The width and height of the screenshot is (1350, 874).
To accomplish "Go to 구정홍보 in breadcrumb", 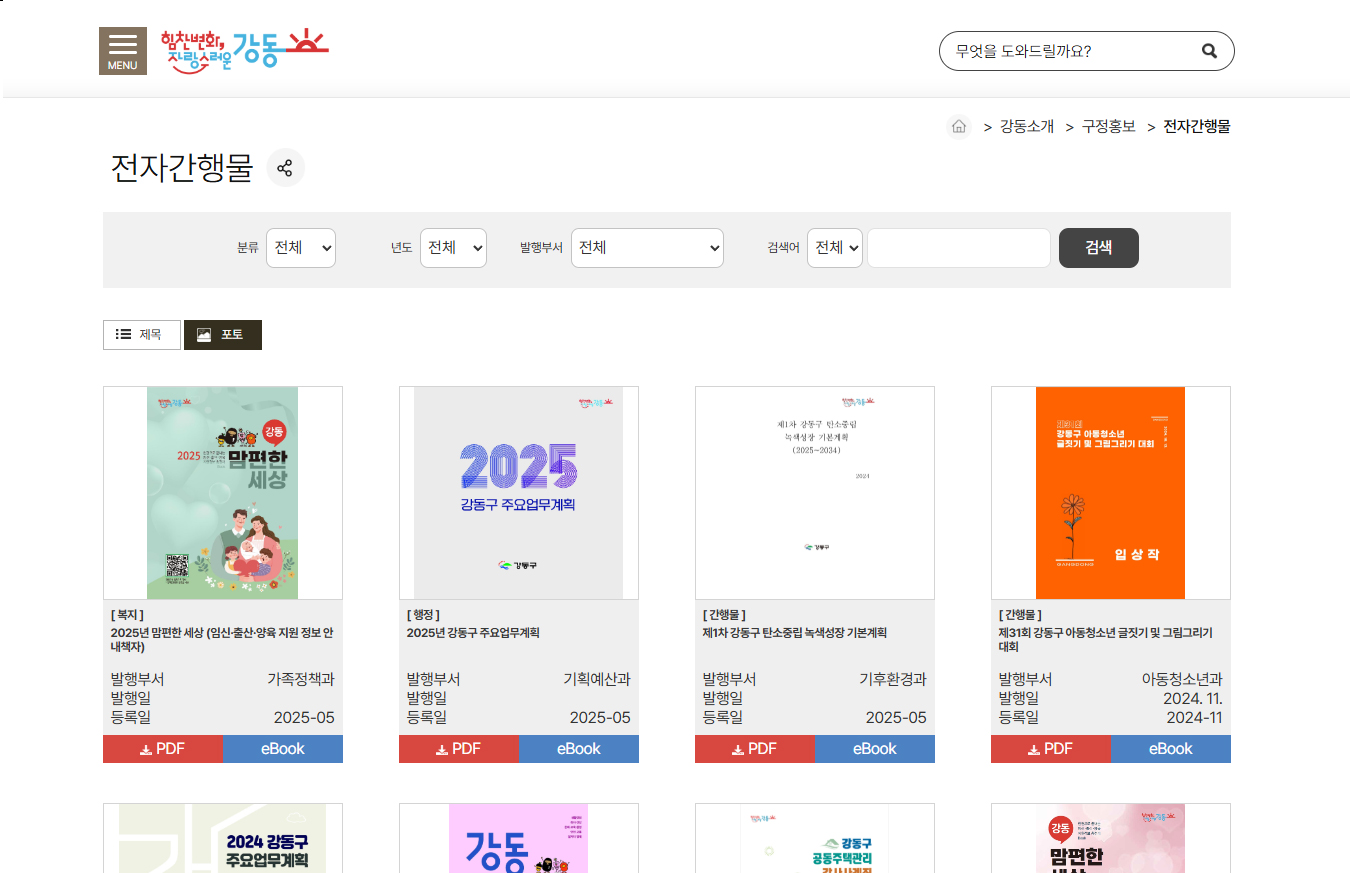I will pyautogui.click(x=1108, y=127).
